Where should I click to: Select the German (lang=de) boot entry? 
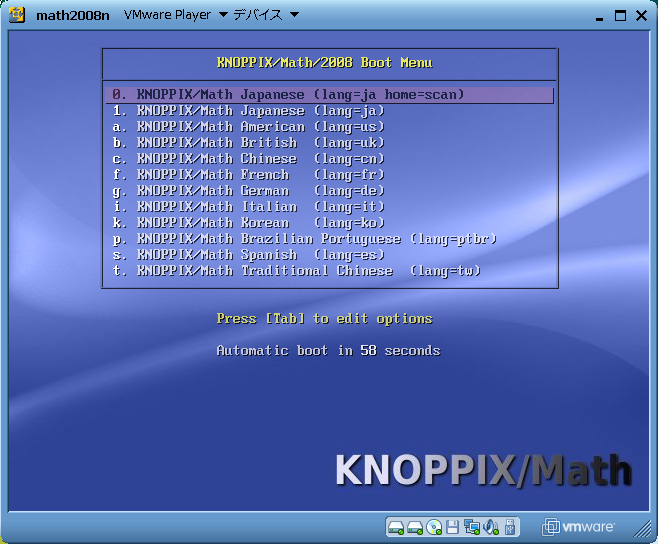coord(330,191)
